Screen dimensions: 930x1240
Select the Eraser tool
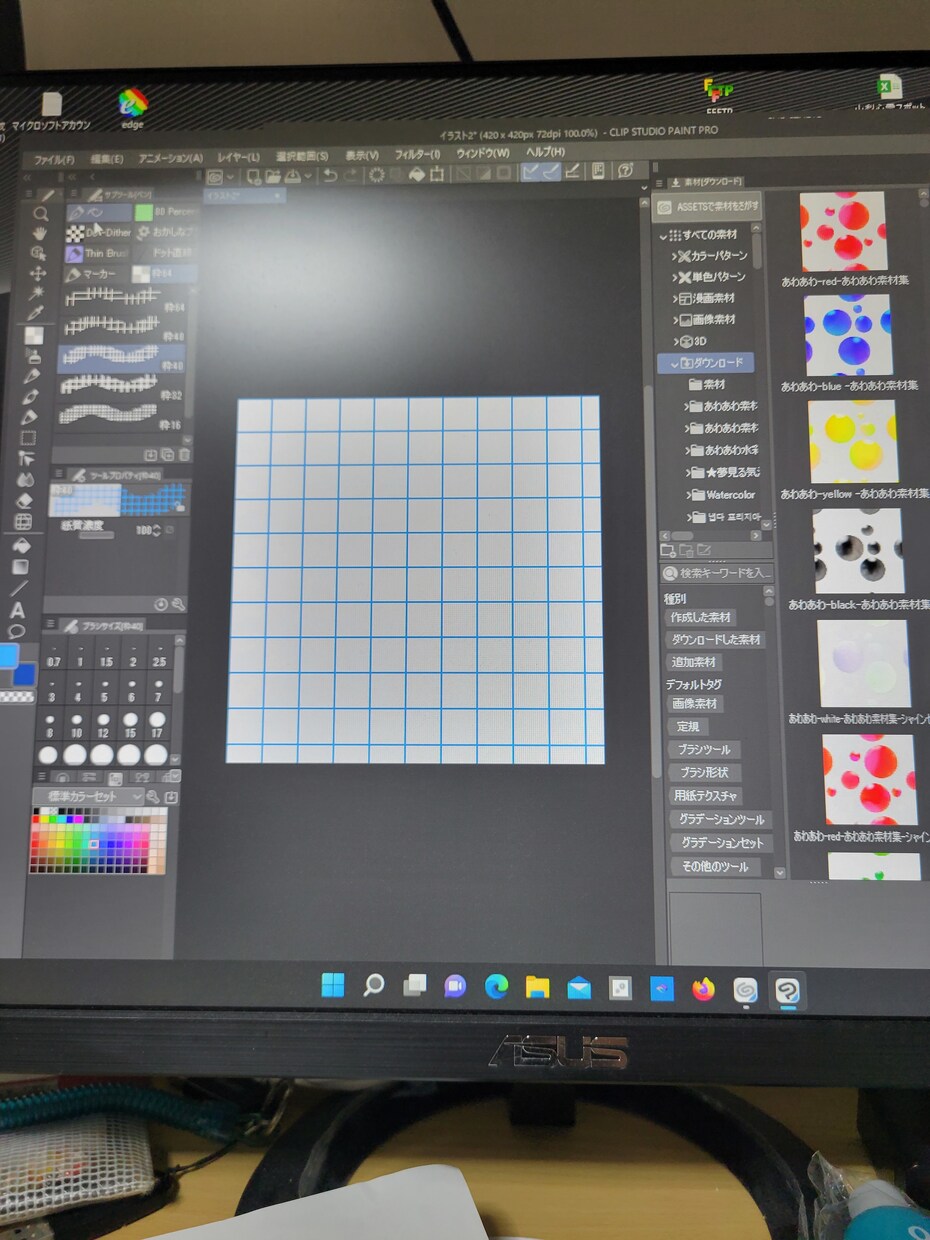pyautogui.click(x=24, y=500)
